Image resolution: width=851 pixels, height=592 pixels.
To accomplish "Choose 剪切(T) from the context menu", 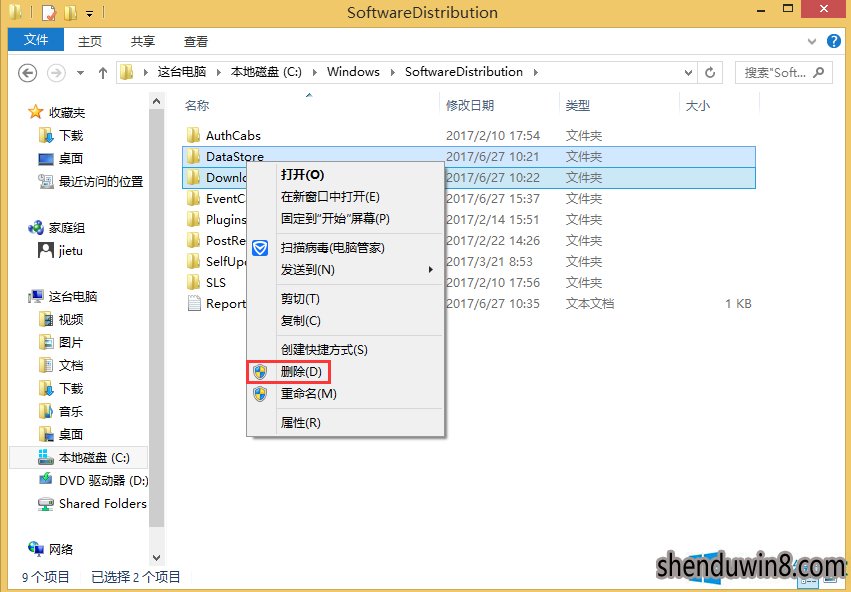I will click(x=346, y=299).
